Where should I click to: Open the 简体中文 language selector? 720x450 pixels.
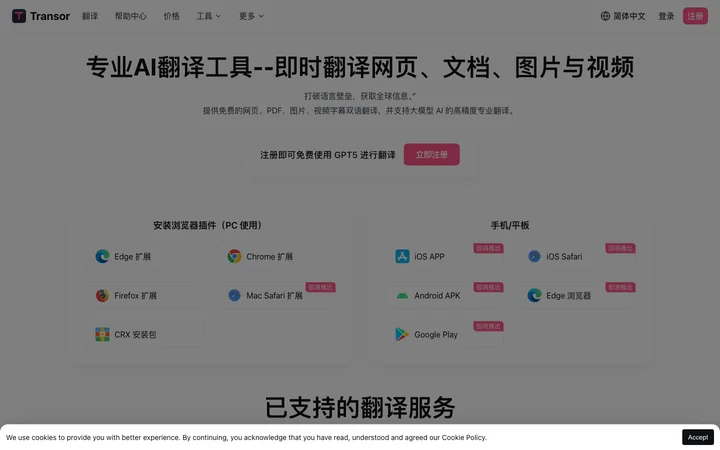click(623, 16)
